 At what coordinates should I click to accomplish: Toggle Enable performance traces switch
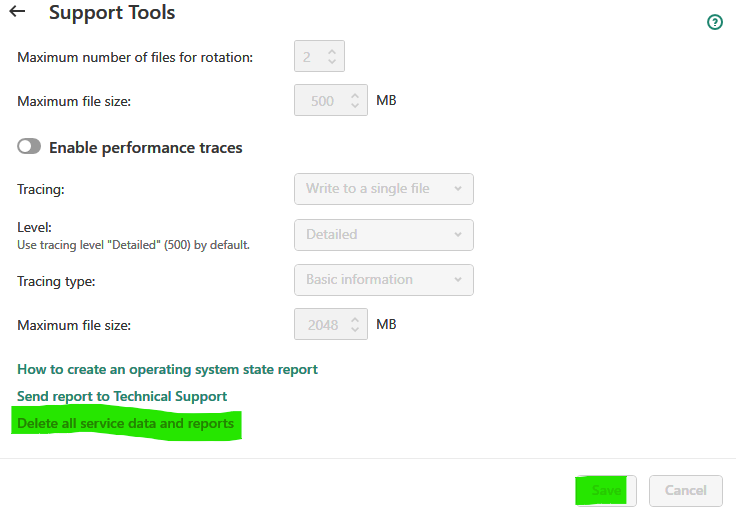(29, 147)
